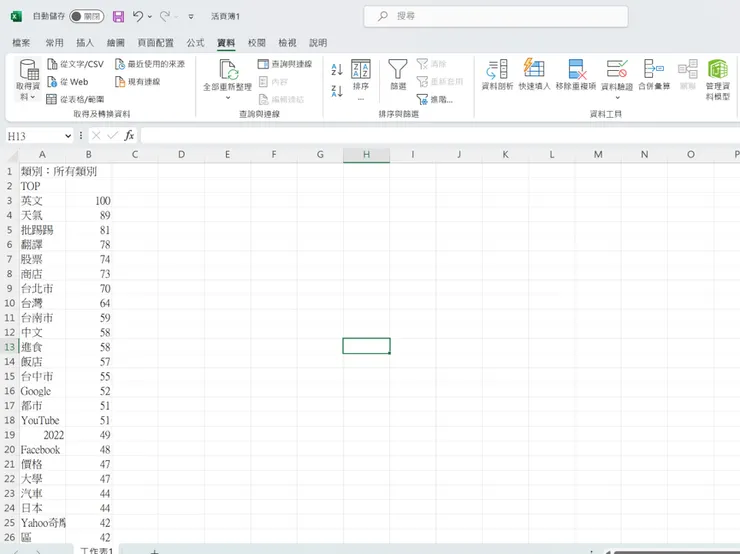Open Customize Quick Access Toolbar dropdown
Screen dimensions: 740x554
[191, 17]
